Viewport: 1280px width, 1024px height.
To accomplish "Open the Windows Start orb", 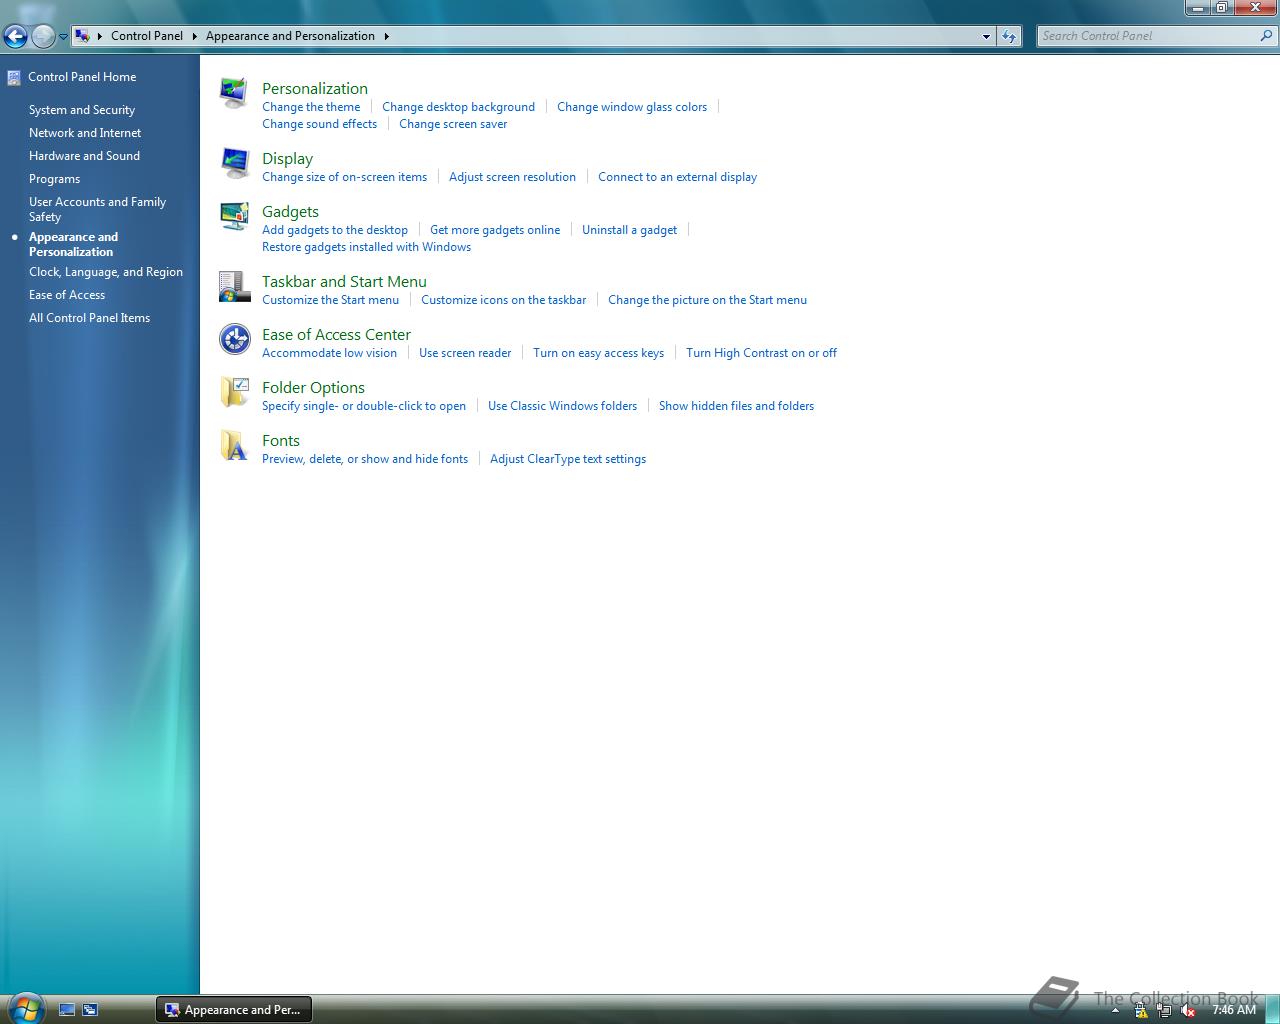I will pyautogui.click(x=25, y=1008).
